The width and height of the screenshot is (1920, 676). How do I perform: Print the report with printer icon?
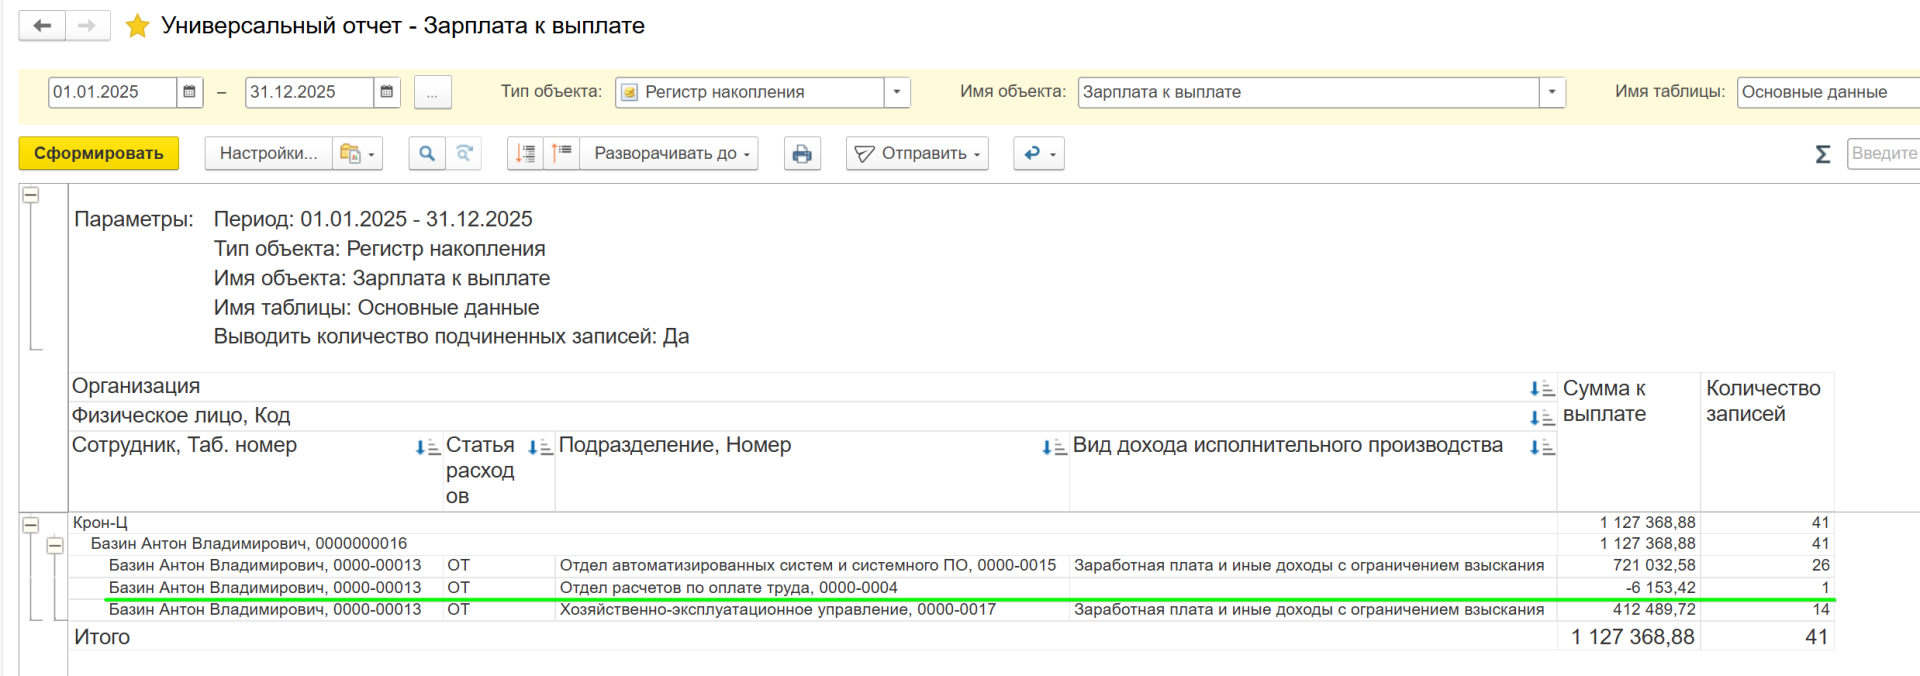pyautogui.click(x=802, y=153)
